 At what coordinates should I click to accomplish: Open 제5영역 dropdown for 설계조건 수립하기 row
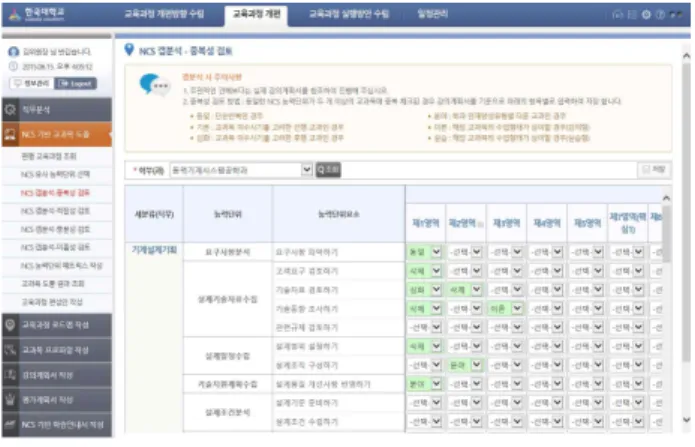(x=586, y=422)
